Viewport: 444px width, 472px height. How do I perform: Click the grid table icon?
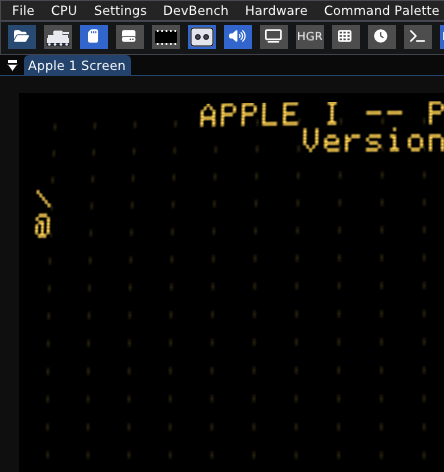click(346, 37)
